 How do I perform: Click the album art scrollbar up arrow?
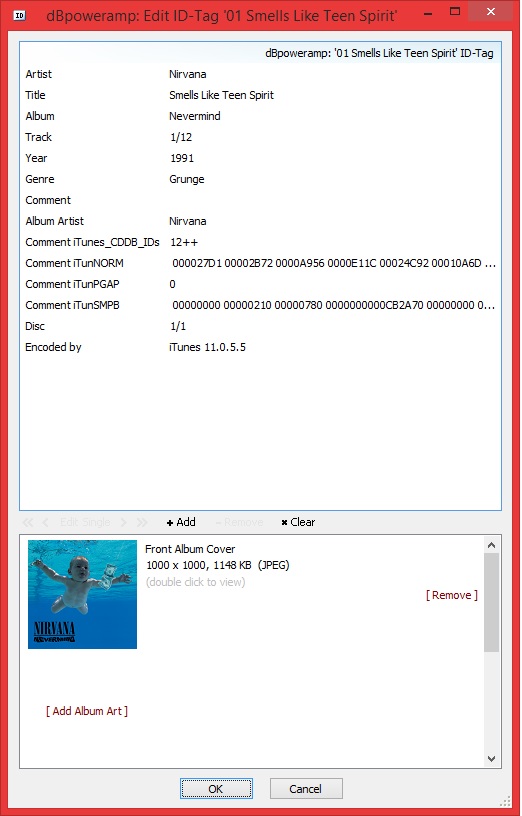(491, 545)
